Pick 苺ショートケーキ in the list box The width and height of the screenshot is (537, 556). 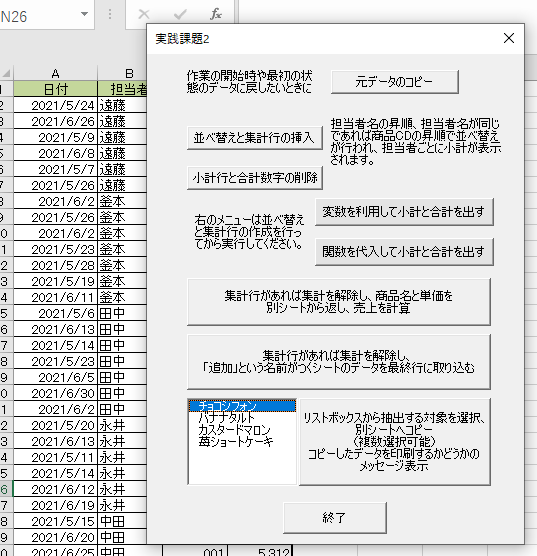pyautogui.click(x=242, y=442)
